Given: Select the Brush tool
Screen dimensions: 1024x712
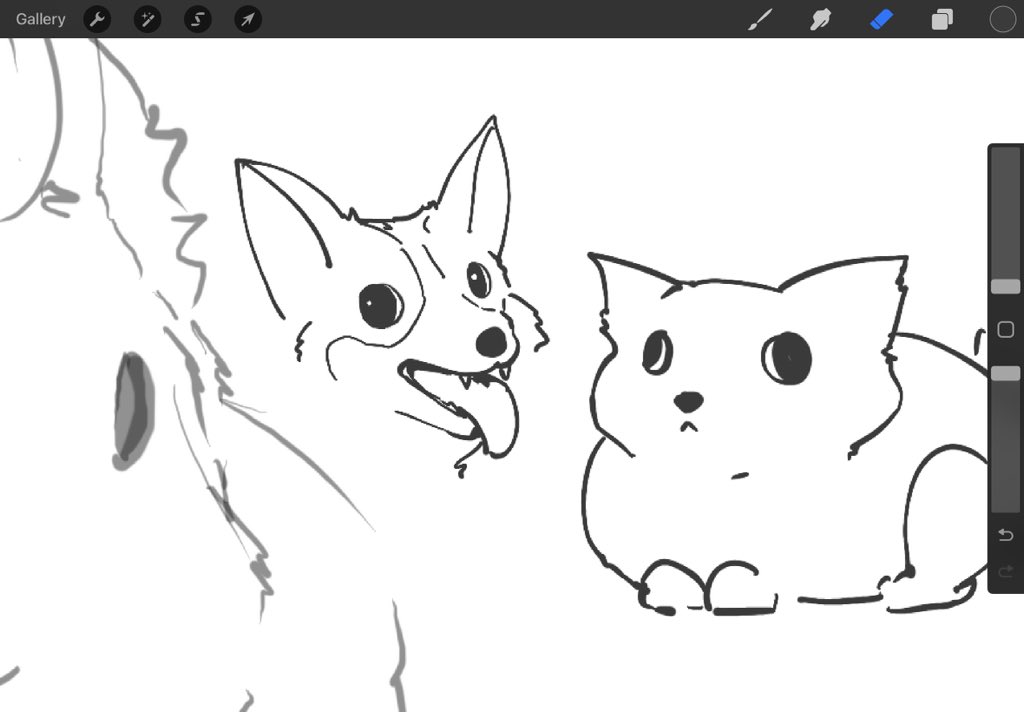Looking at the screenshot, I should pos(760,20).
